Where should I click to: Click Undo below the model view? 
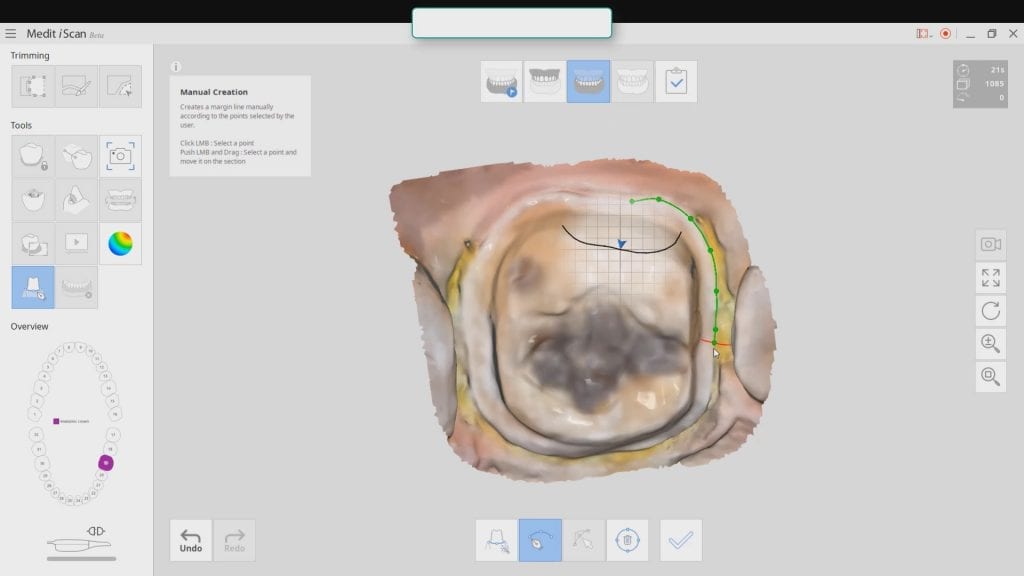coord(190,540)
